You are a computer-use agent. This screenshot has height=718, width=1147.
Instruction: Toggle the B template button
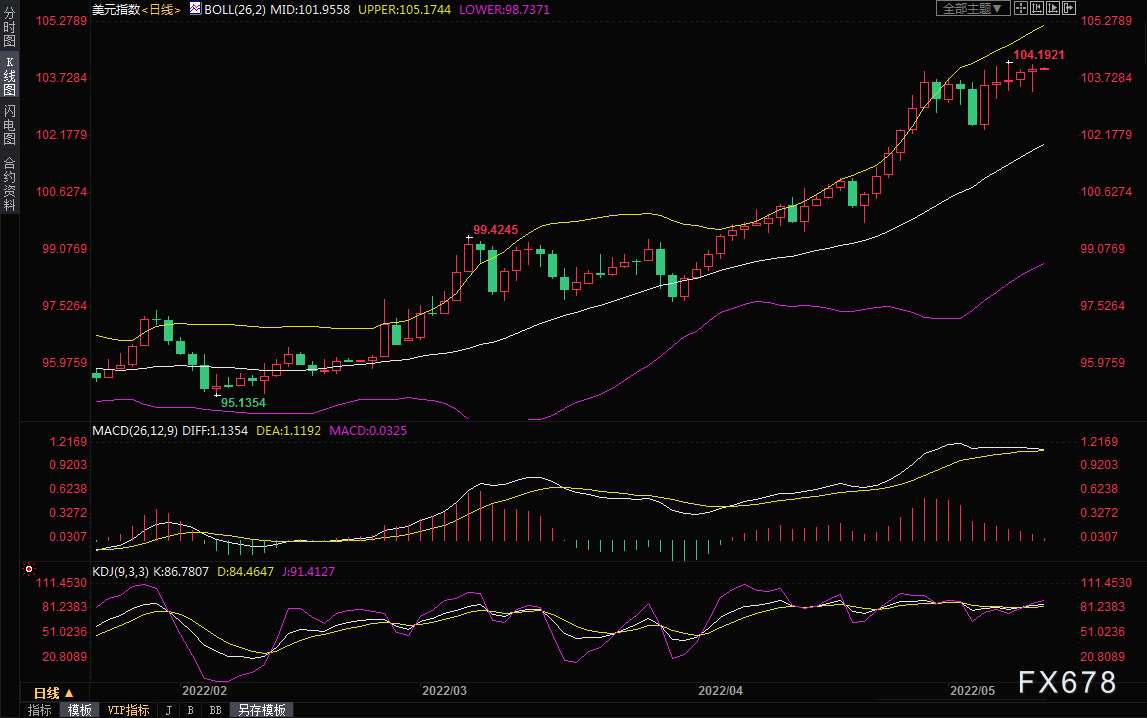190,710
